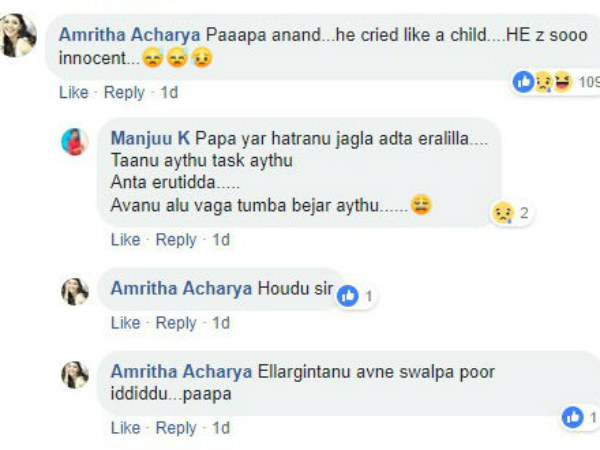
Task: Reply to the 'Houdu sir' comment
Action: [x=176, y=323]
